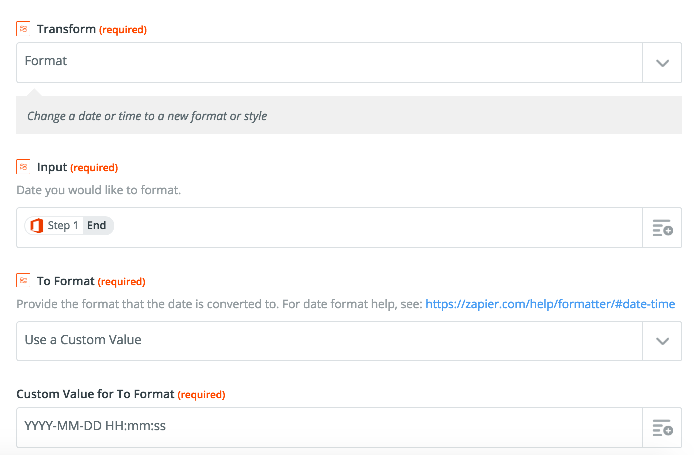The image size is (694, 455).
Task: Open the insert-field icon in the Custom Value box
Action: click(662, 428)
